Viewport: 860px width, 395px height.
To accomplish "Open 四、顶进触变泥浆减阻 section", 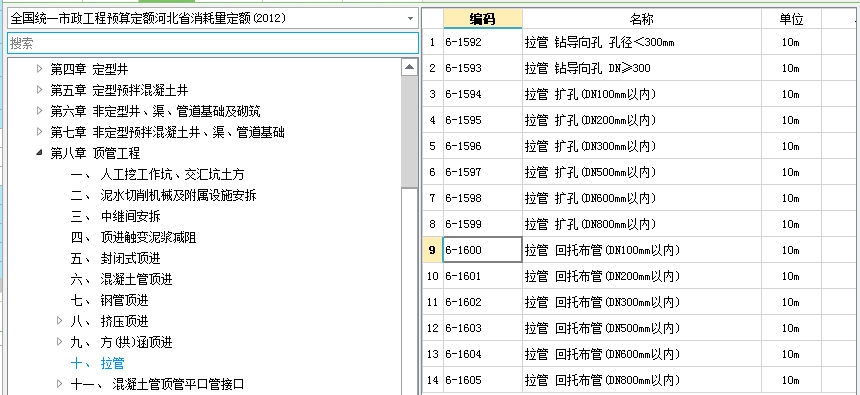I will tap(133, 237).
